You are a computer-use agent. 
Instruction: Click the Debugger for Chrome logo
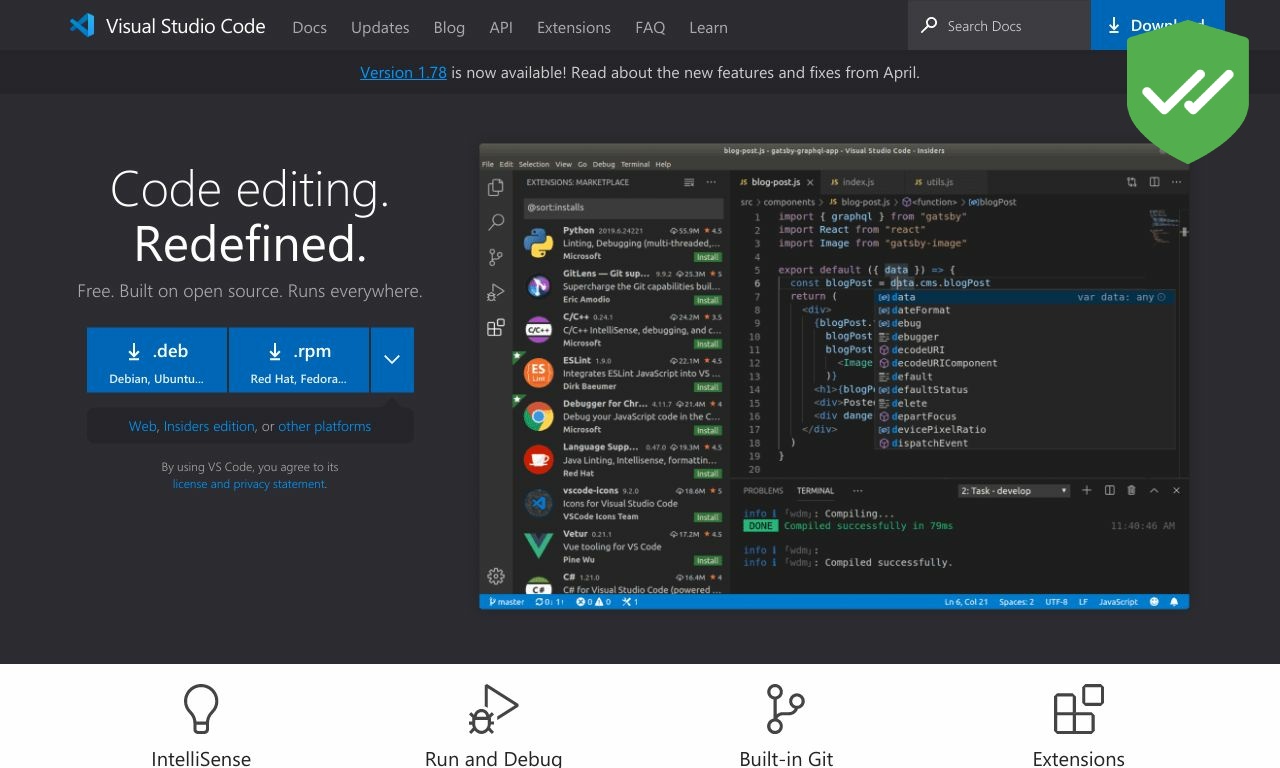point(539,416)
